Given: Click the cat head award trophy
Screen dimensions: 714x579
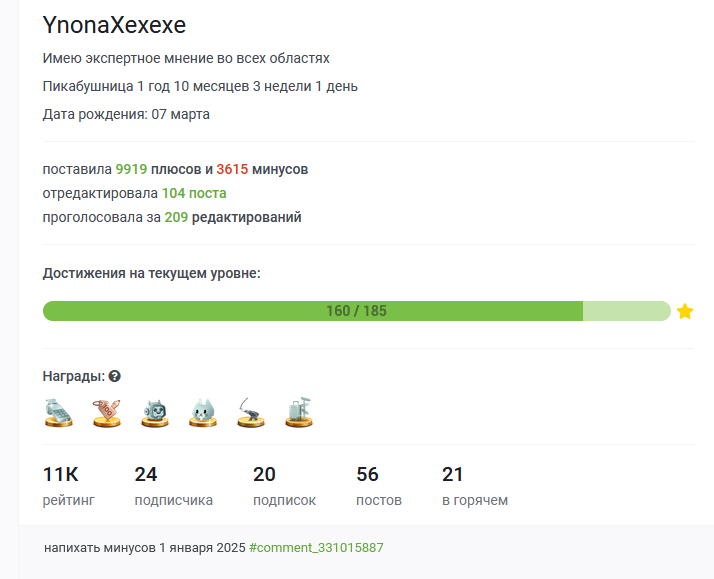Looking at the screenshot, I should click(x=203, y=412).
